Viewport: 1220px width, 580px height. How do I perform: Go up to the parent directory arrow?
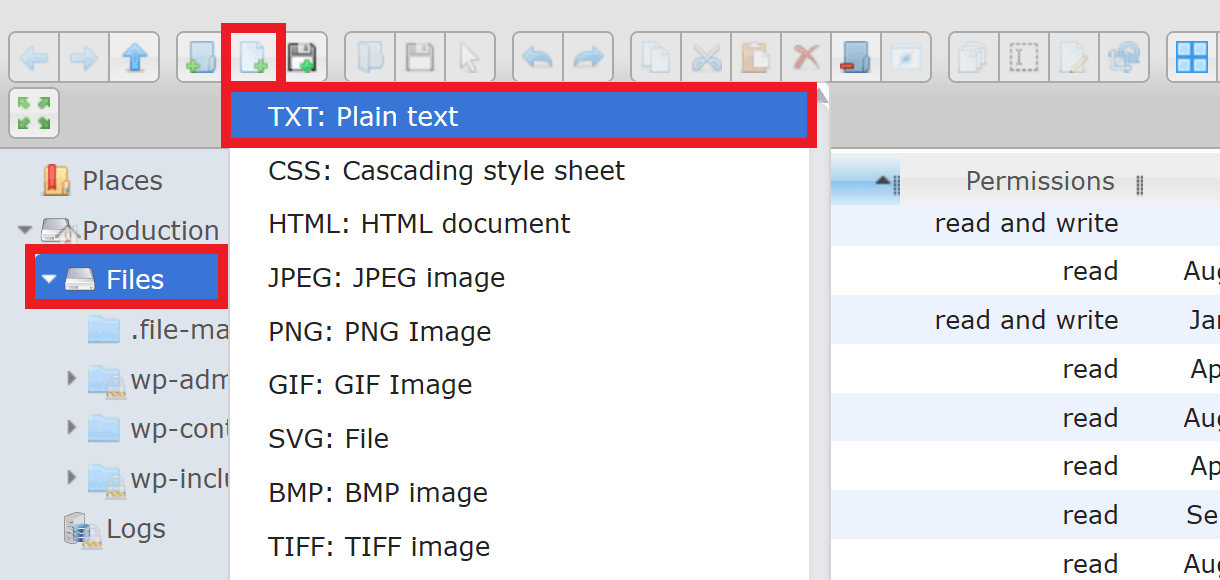pos(134,57)
